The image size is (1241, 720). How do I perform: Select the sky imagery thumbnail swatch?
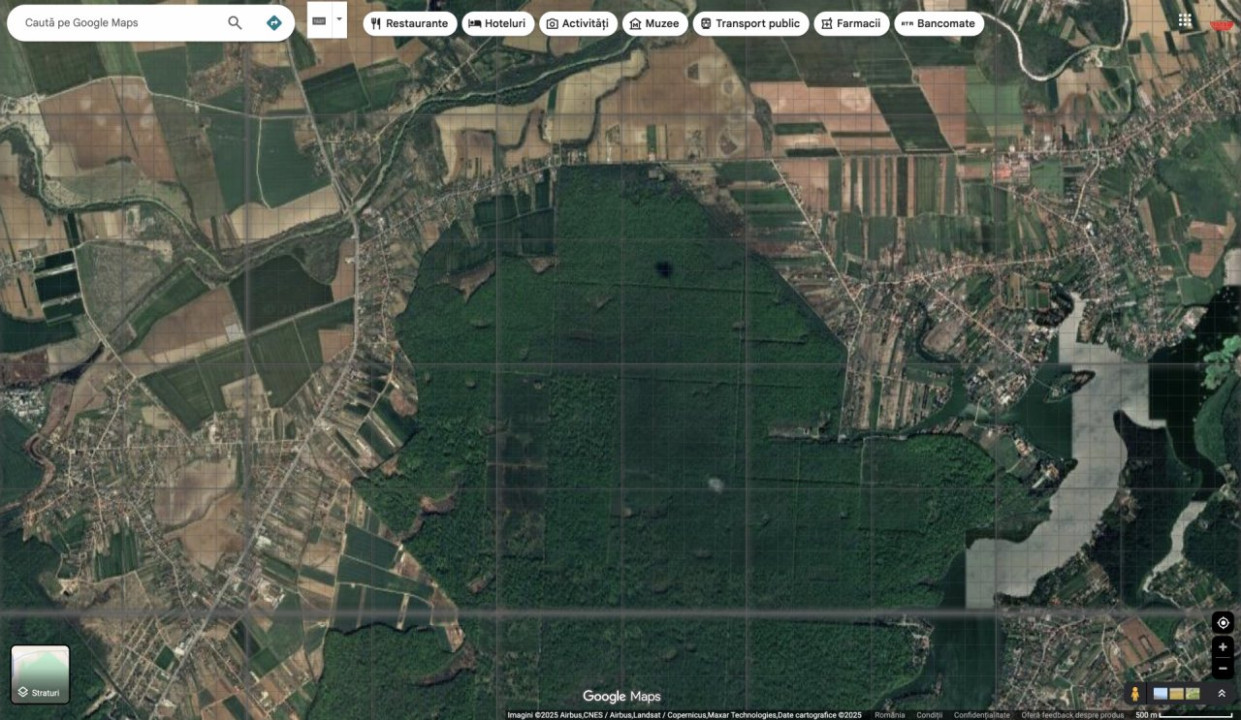(x=1160, y=693)
